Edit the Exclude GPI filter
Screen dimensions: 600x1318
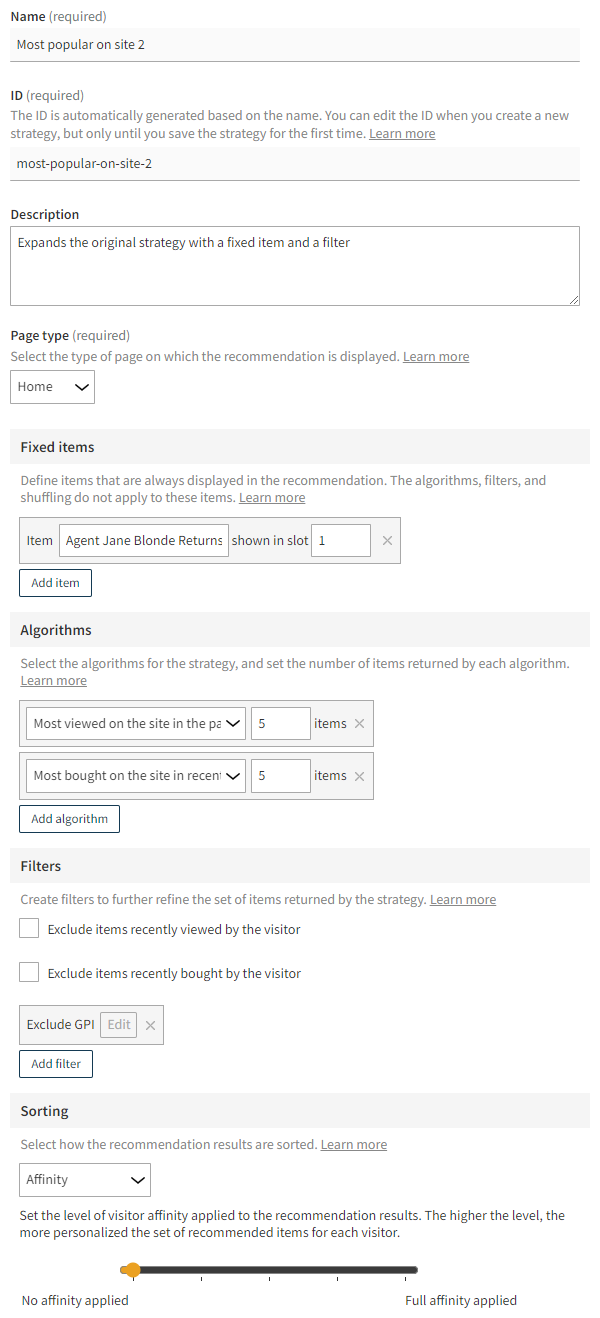(x=118, y=1024)
